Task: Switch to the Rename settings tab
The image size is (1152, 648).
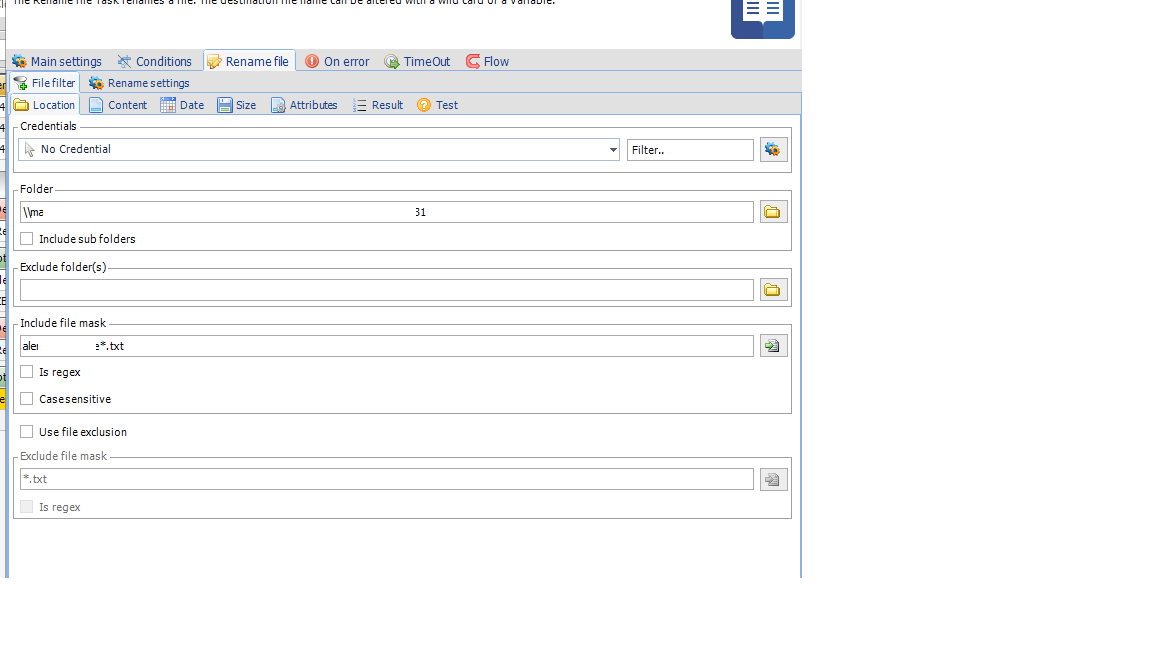Action: pyautogui.click(x=139, y=83)
